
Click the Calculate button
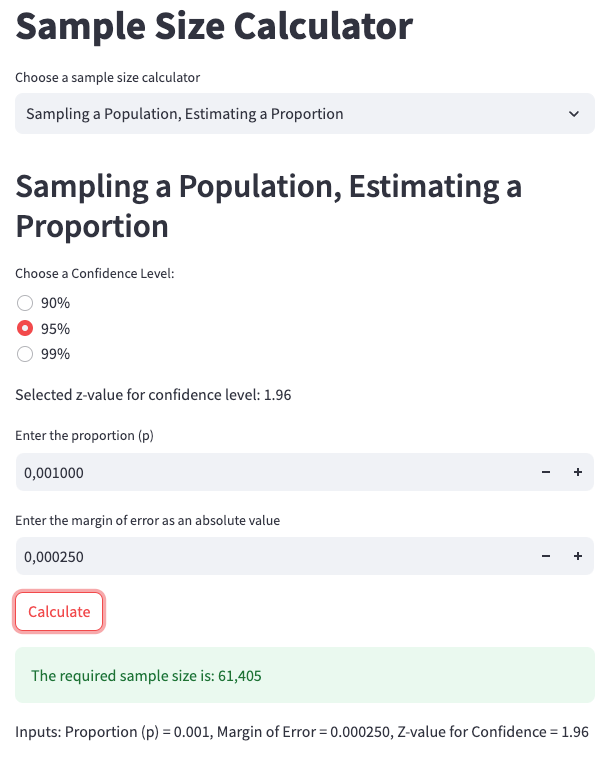(x=59, y=611)
